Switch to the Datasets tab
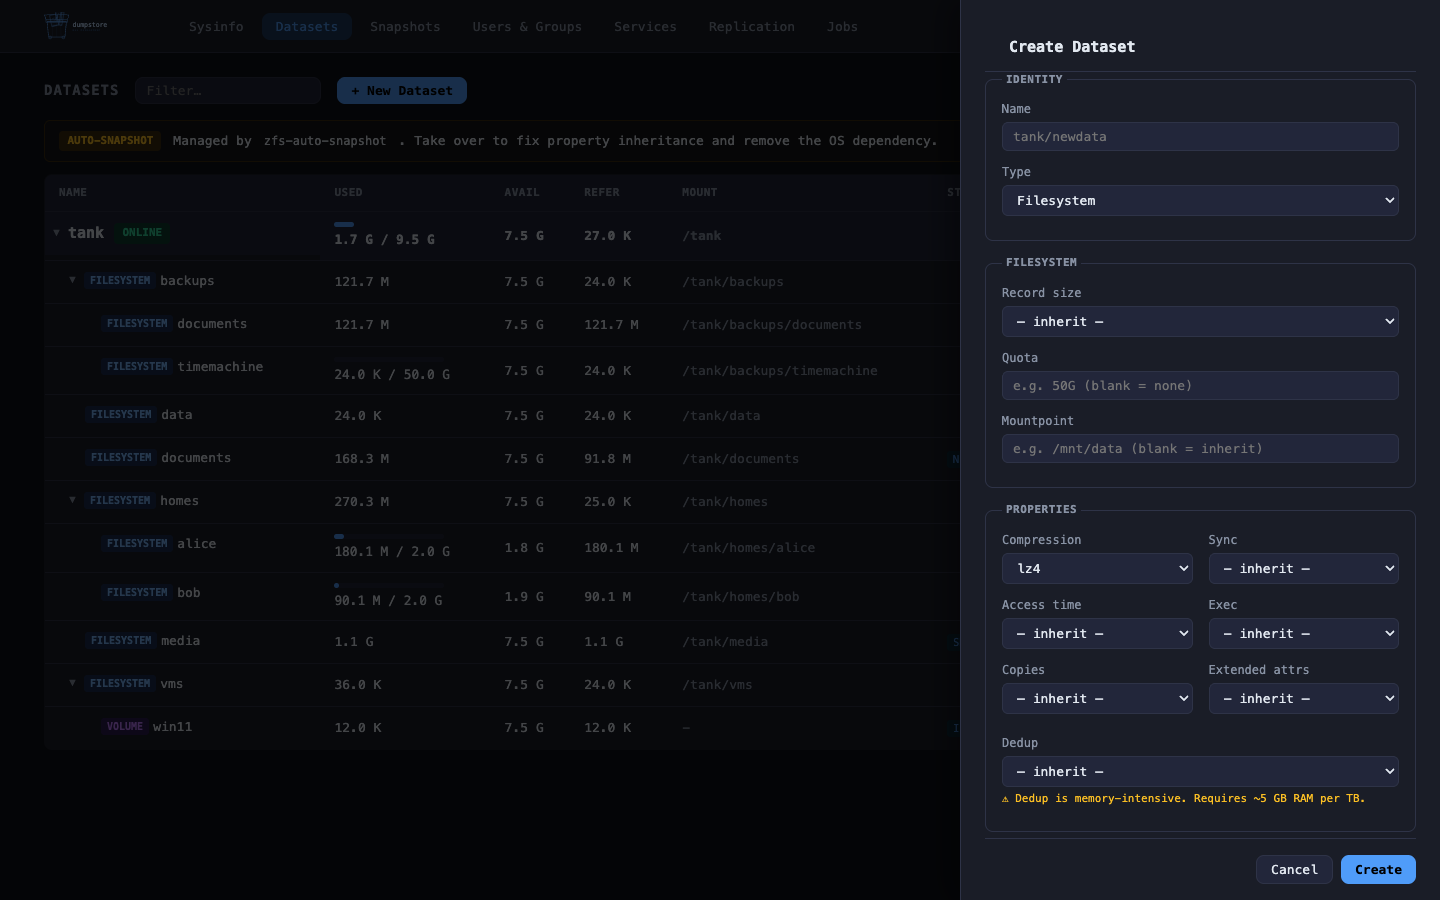 (x=307, y=26)
